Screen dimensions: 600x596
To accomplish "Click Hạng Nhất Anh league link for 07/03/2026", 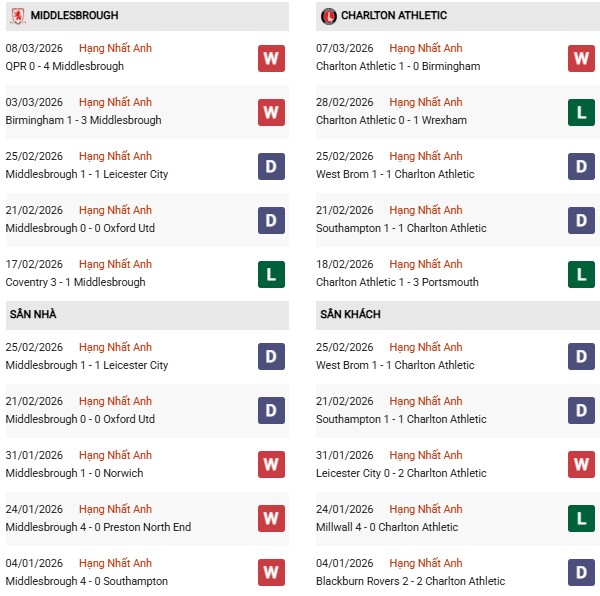I will (x=426, y=48).
